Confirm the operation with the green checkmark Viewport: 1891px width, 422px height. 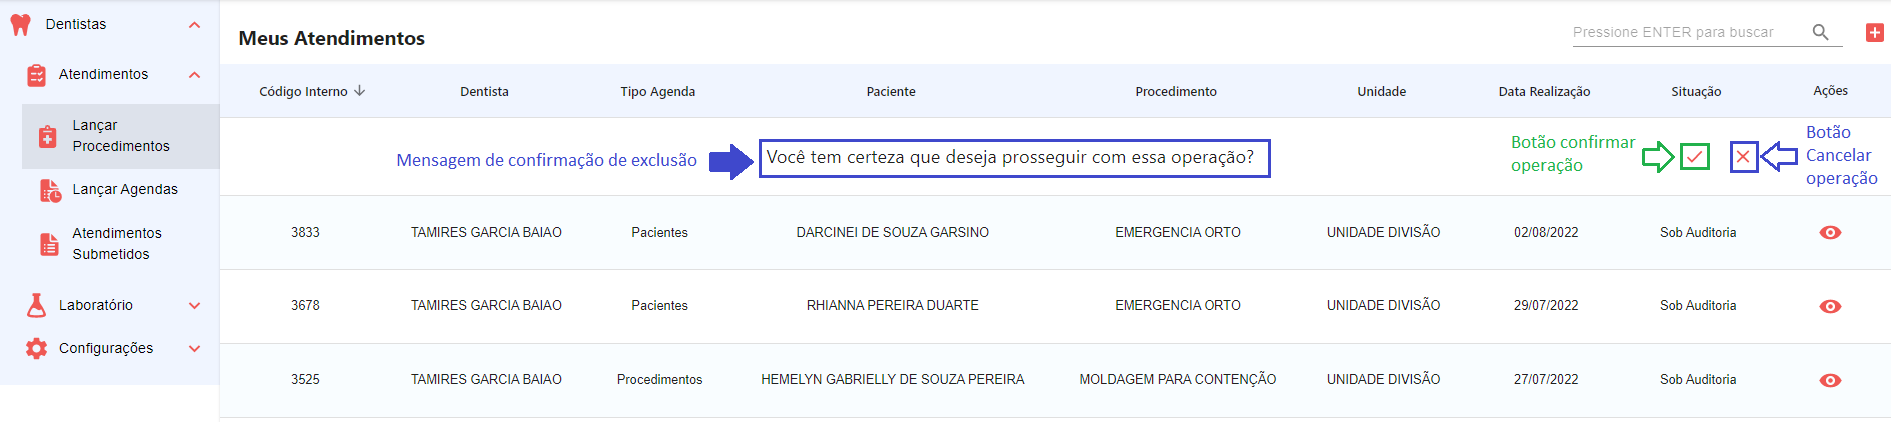(x=1694, y=157)
